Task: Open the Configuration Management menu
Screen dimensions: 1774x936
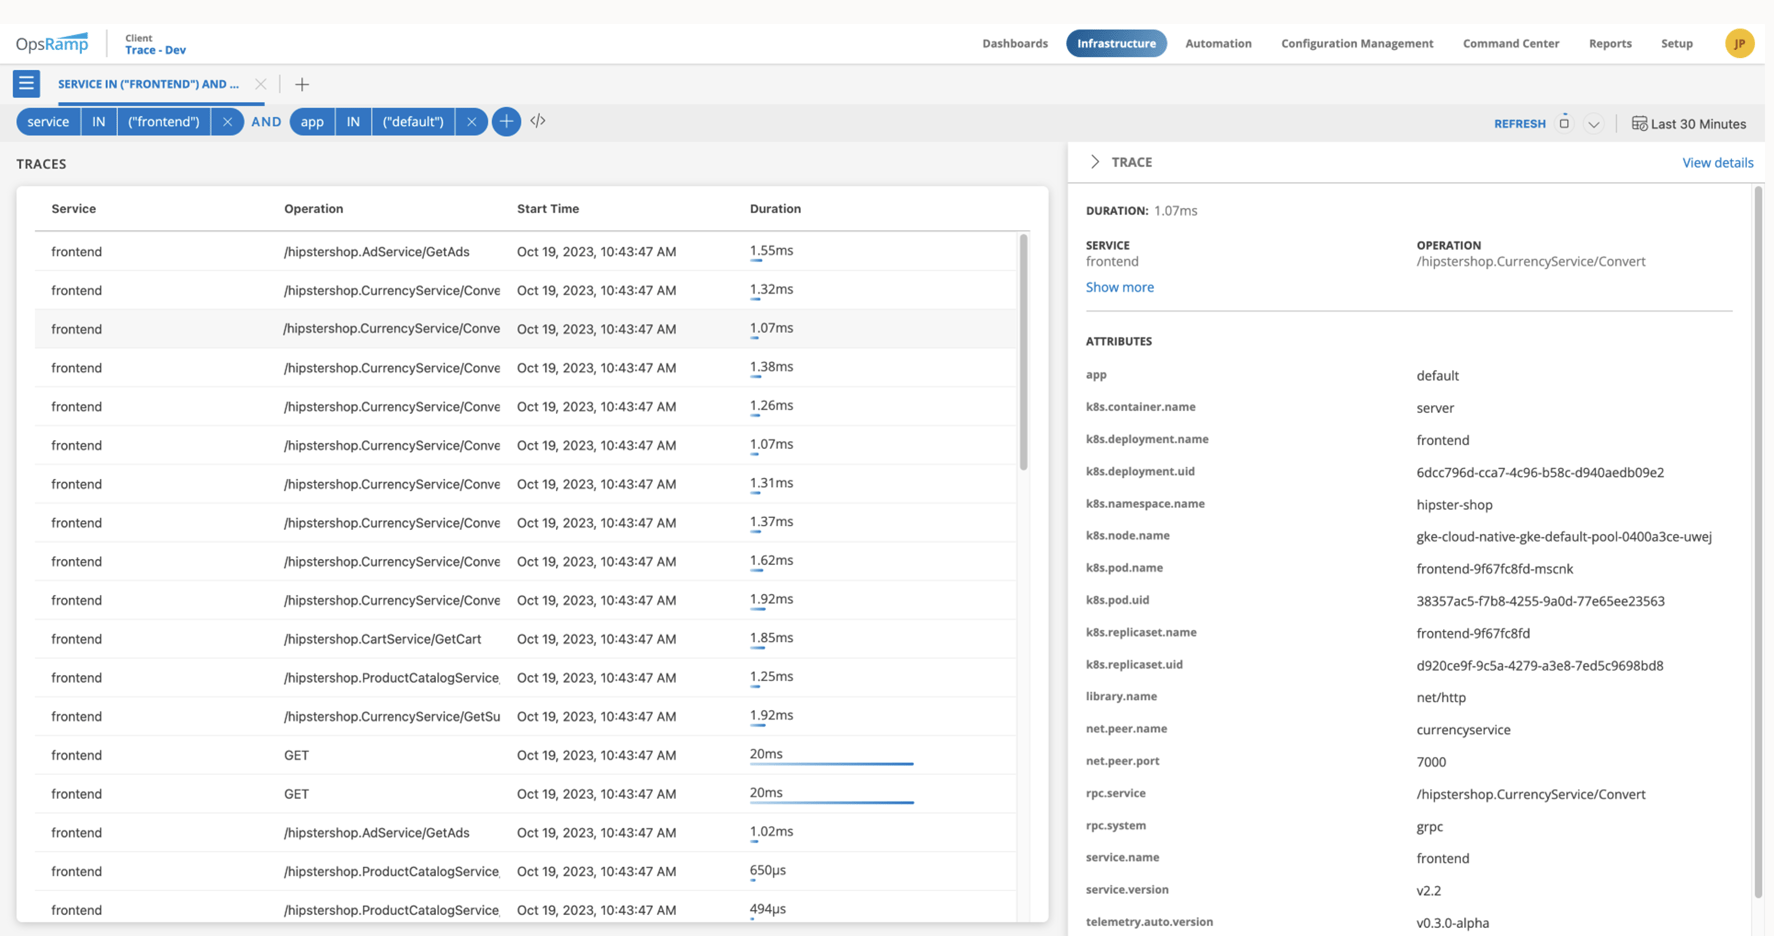Action: click(x=1356, y=43)
